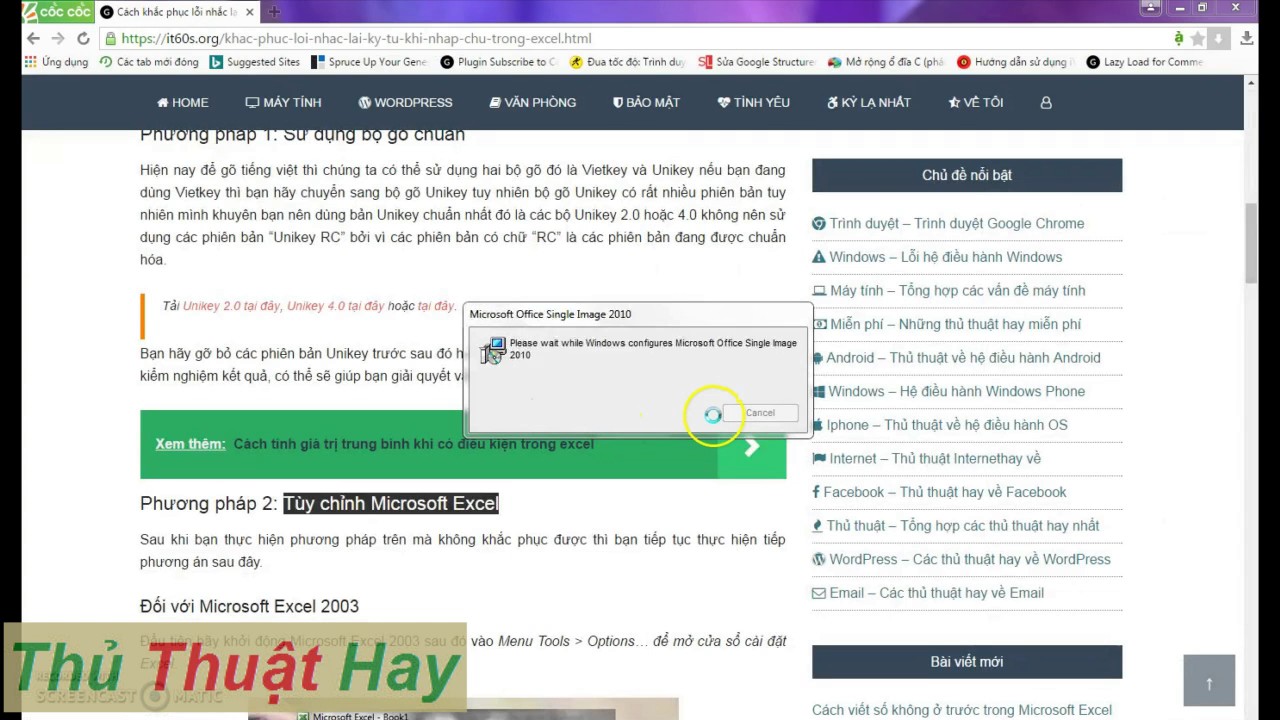Go back using browser back arrow
The height and width of the screenshot is (720, 1280).
tap(33, 38)
